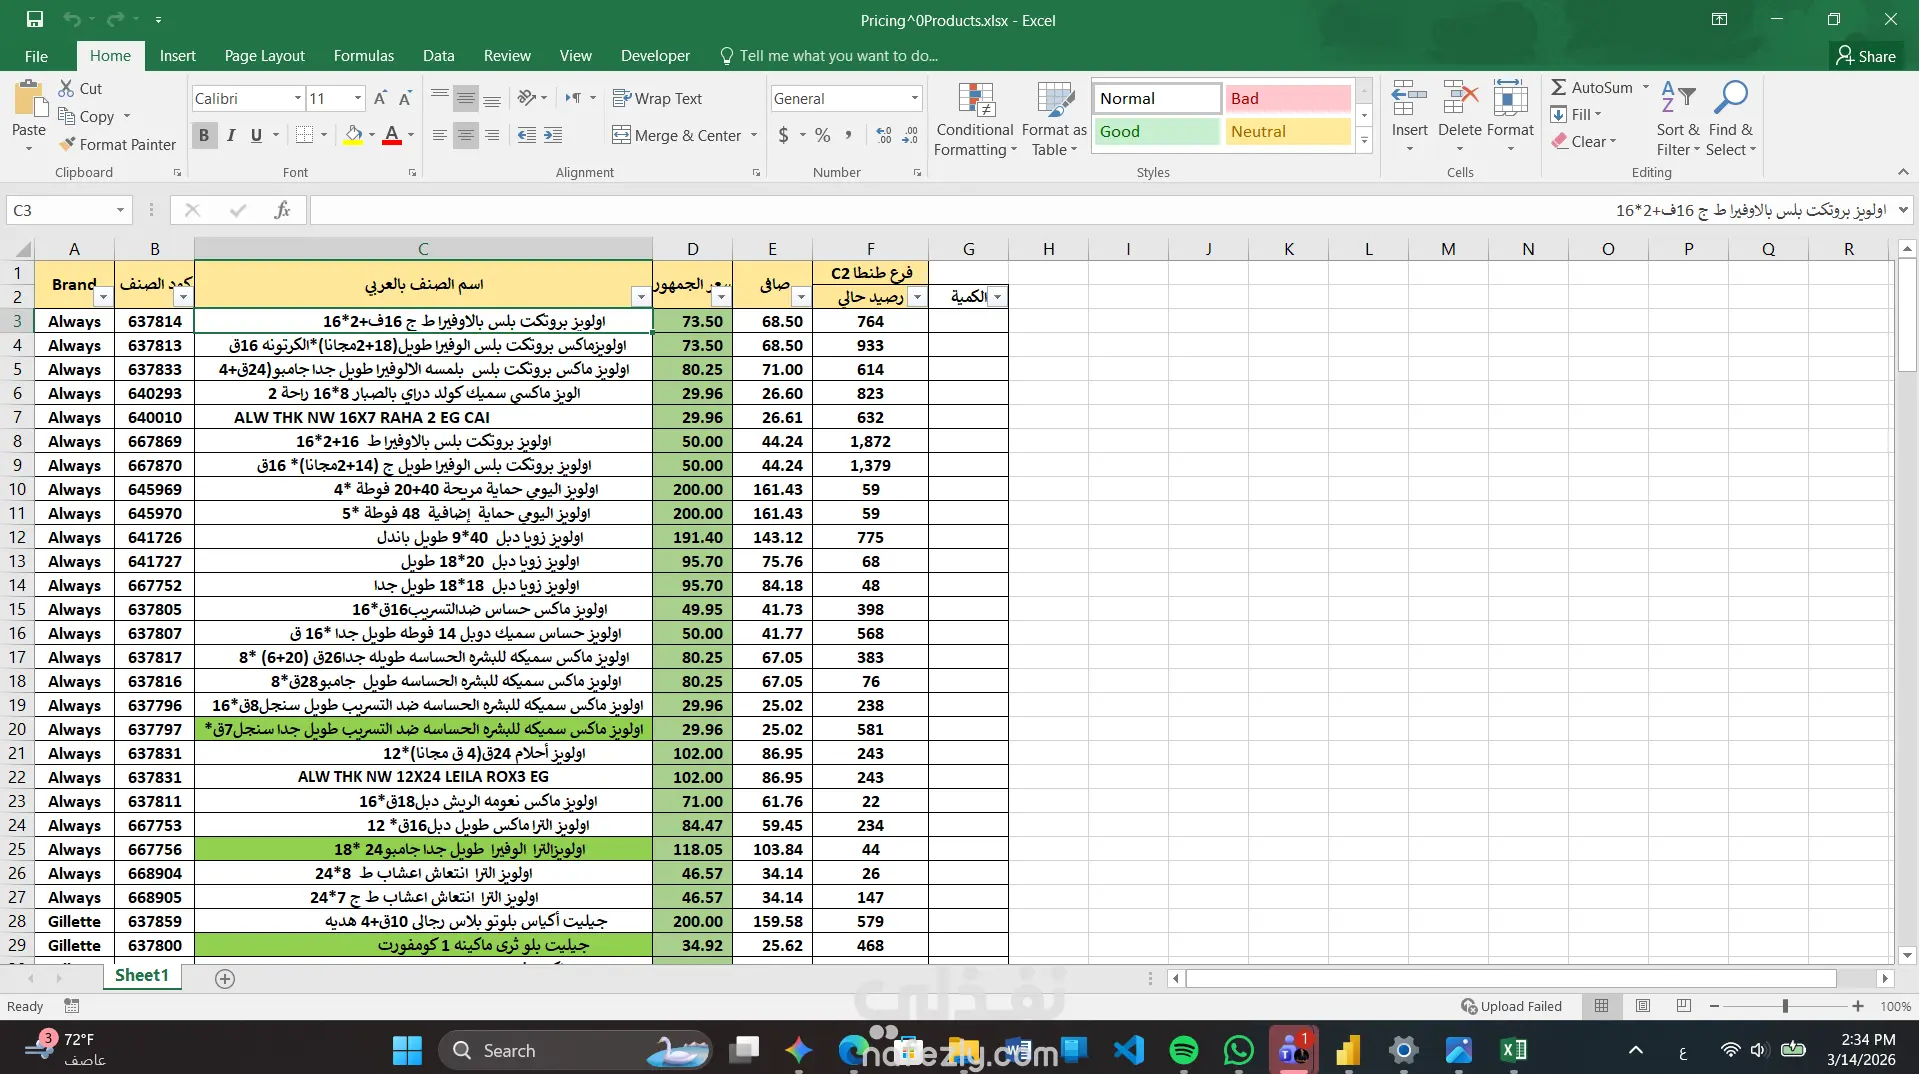Viewport: 1919px width, 1074px height.
Task: Decrease decimal places
Action: click(910, 135)
